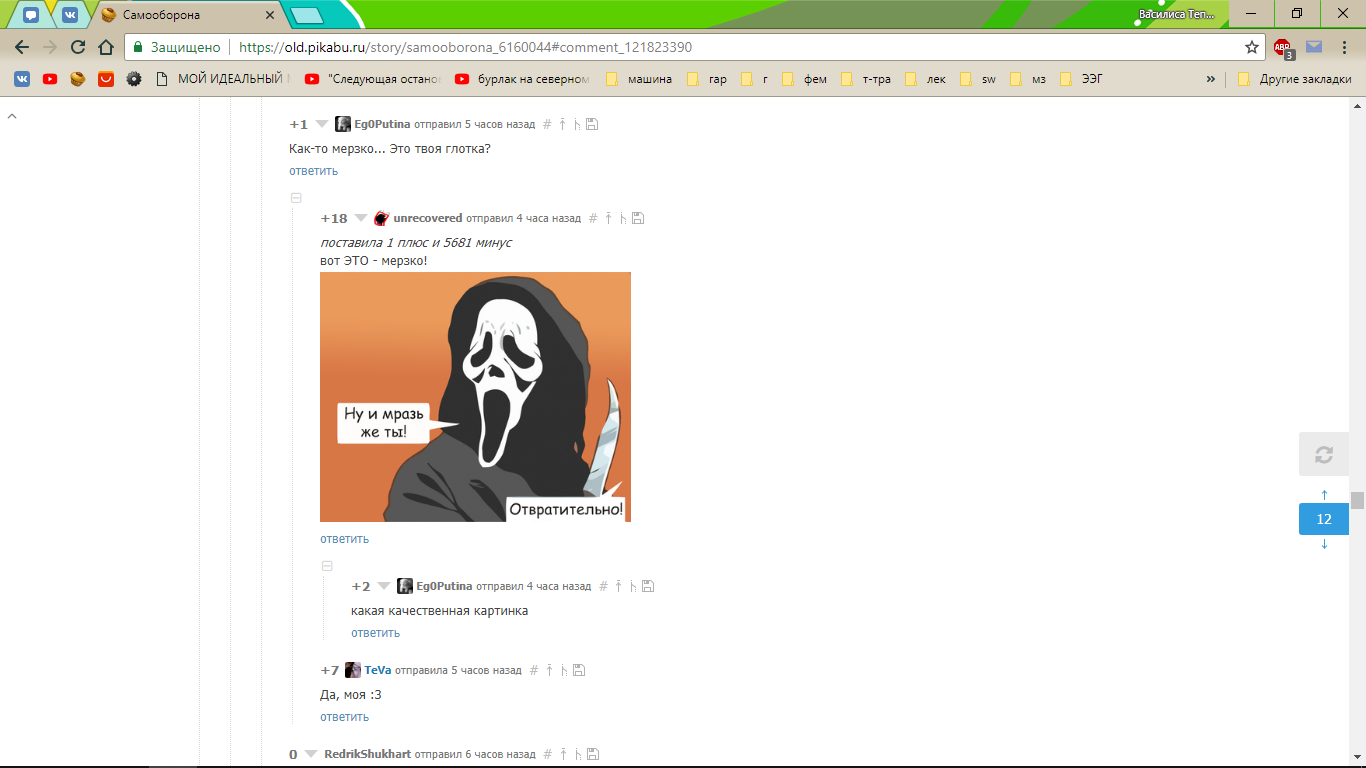
Task: Expand hidden bookmarks with the double chevron
Action: coord(1210,79)
